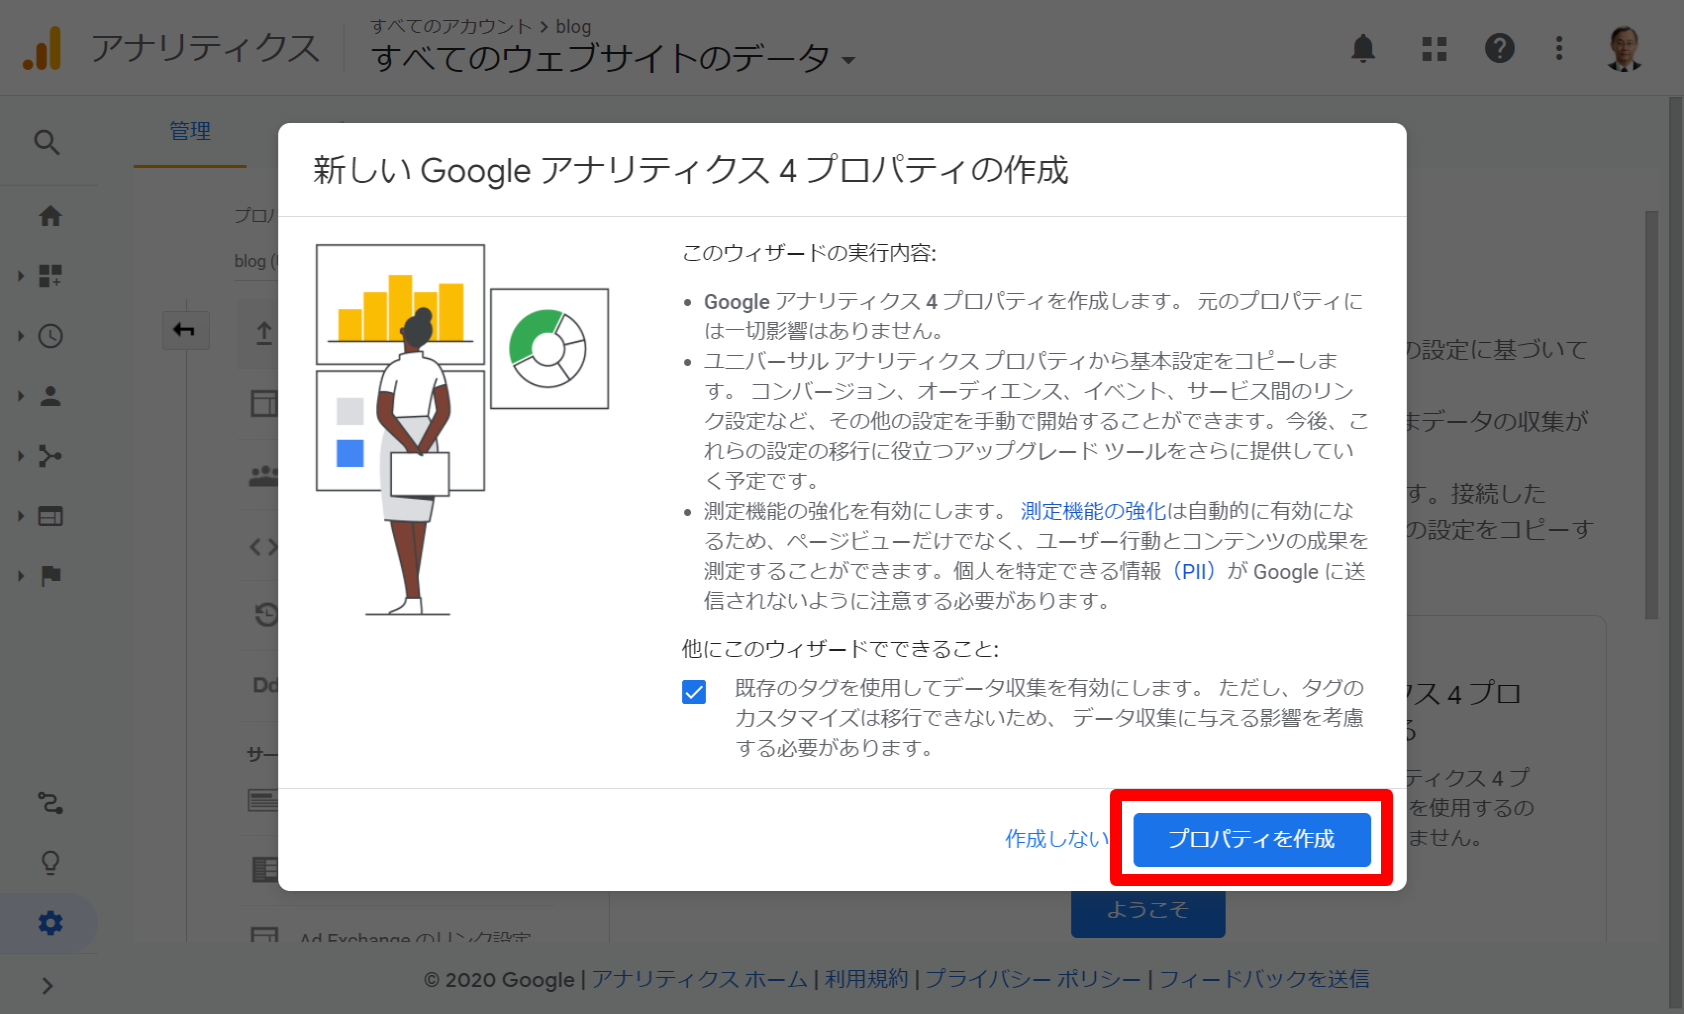Open the すべてのウェブサイトのデータ dropdown
This screenshot has height=1014, width=1684.
tap(613, 58)
